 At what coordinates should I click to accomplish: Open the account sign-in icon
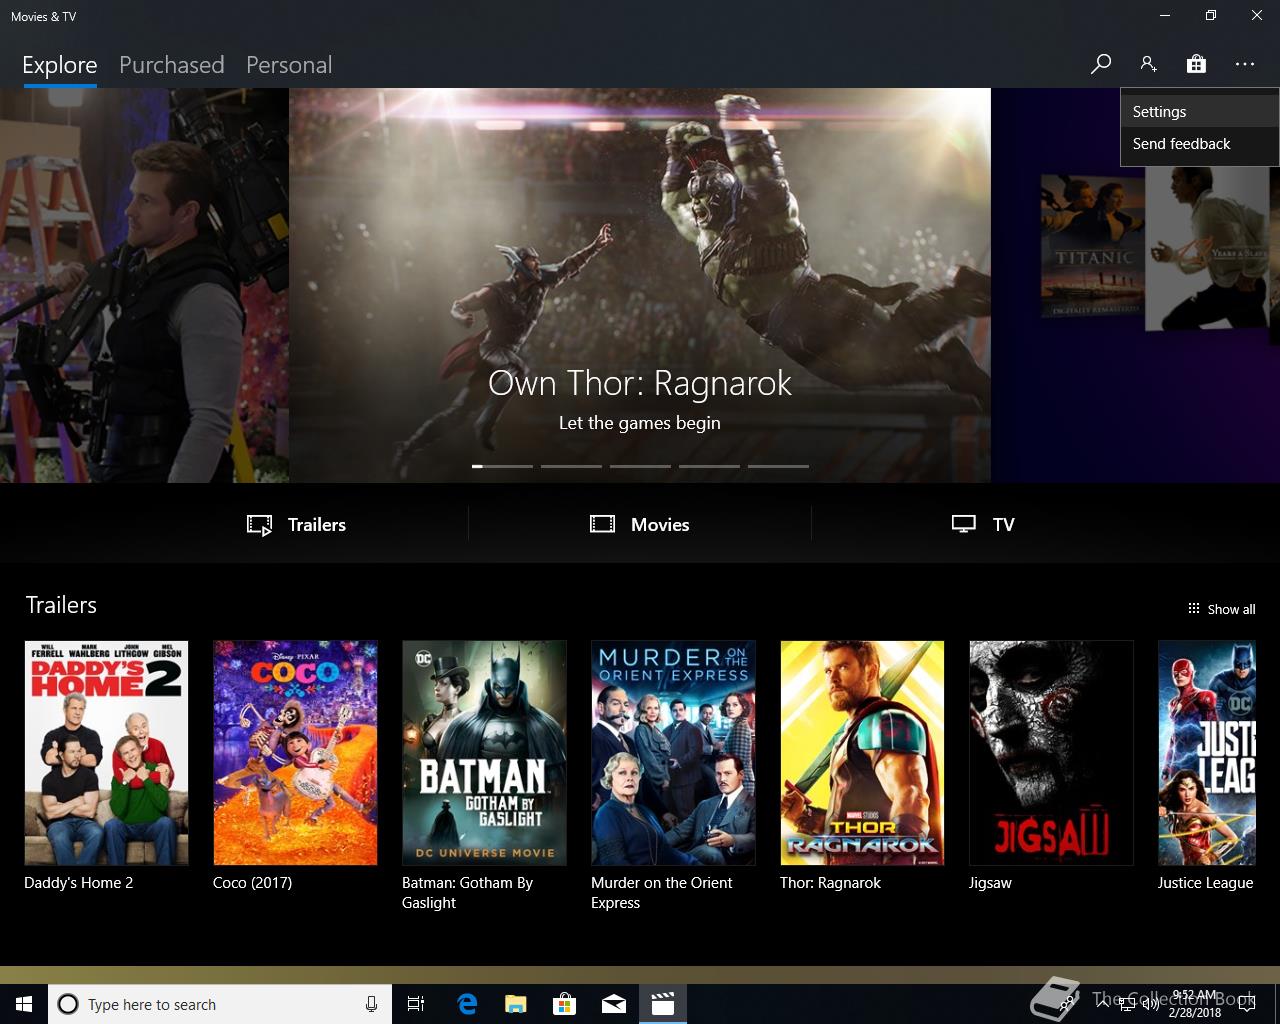1148,64
